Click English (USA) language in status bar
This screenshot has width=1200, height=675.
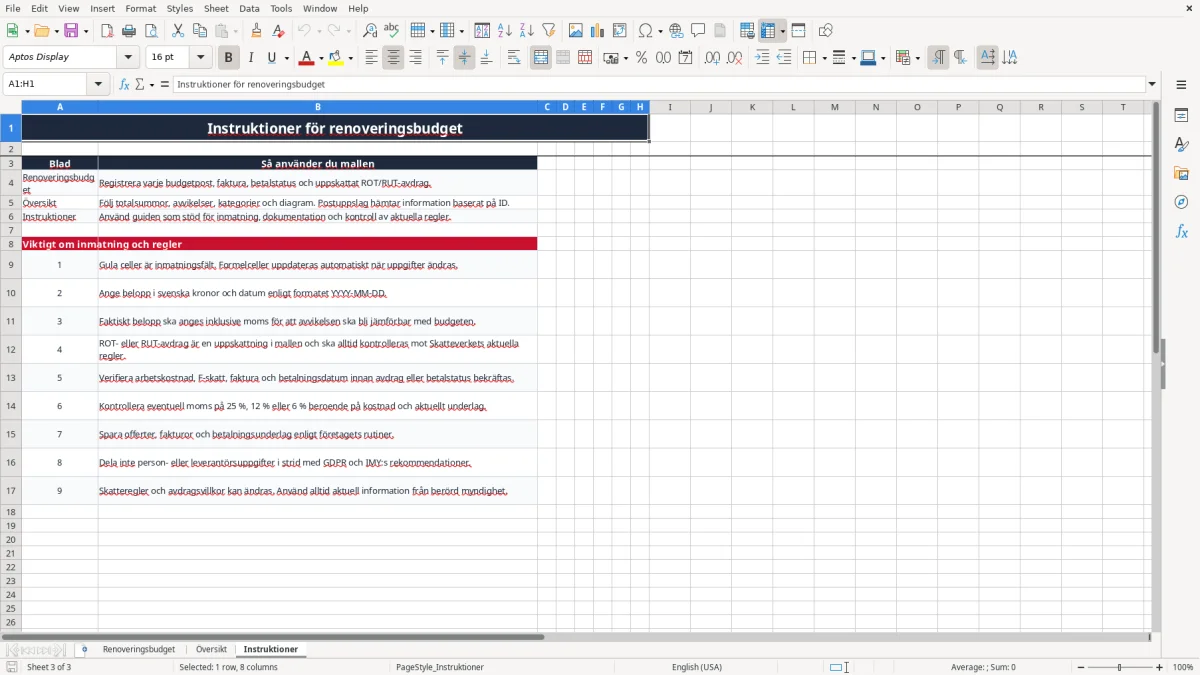coord(696,667)
